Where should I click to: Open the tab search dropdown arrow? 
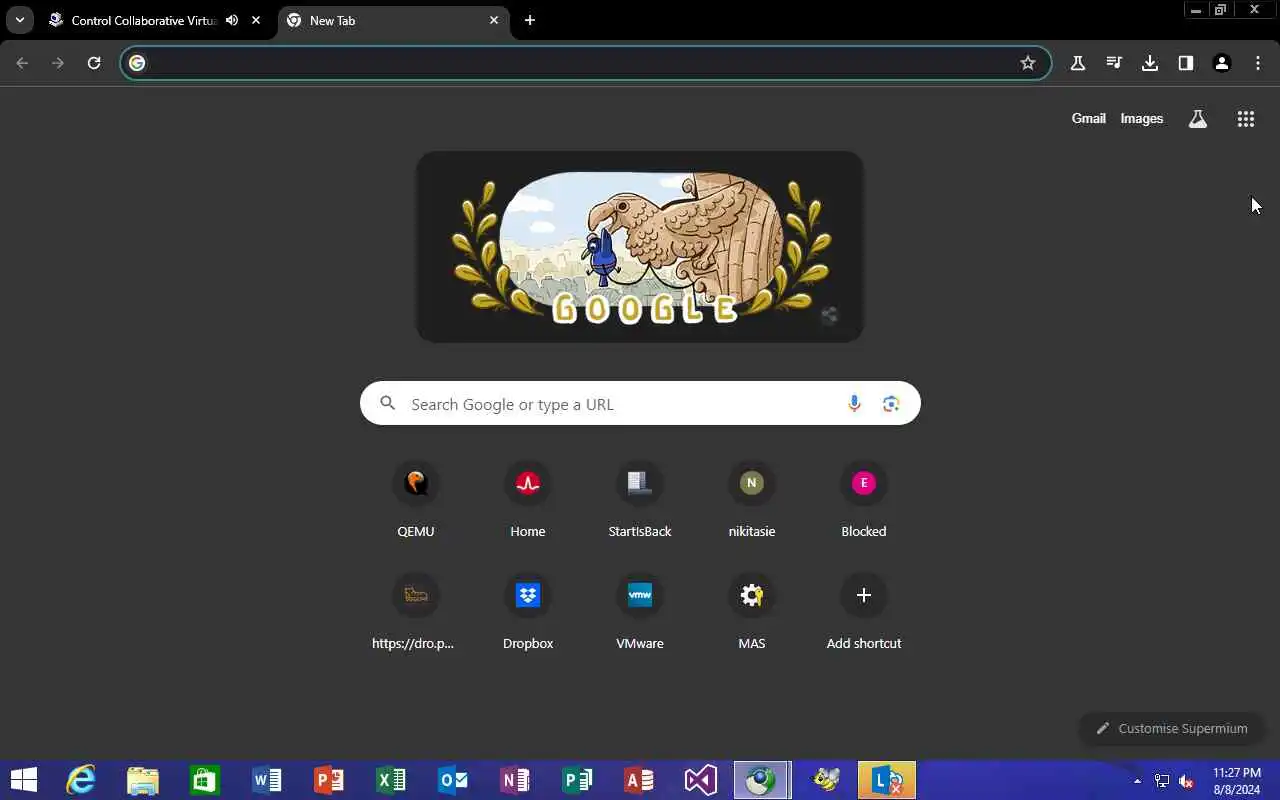tap(19, 20)
